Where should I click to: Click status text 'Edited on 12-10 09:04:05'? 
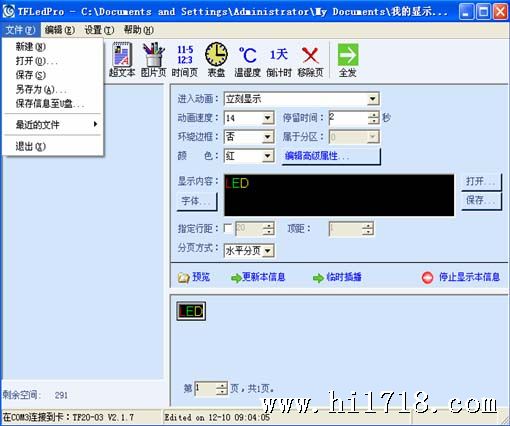pyautogui.click(x=217, y=417)
